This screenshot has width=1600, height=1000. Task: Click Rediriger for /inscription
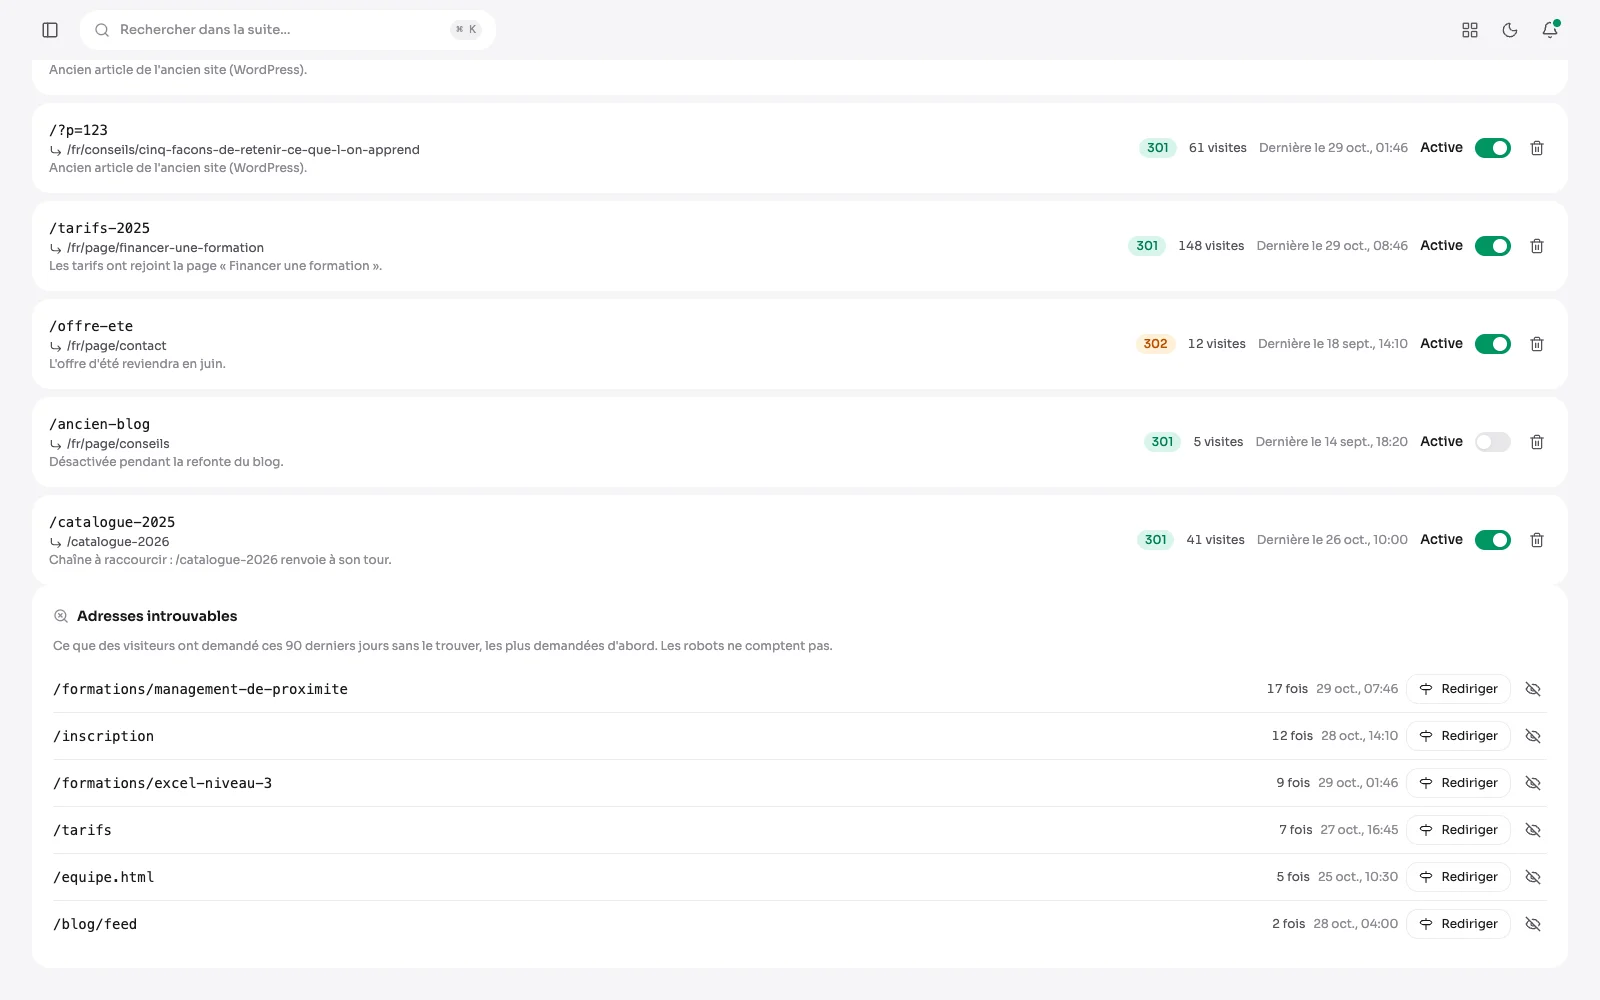[x=1458, y=736]
